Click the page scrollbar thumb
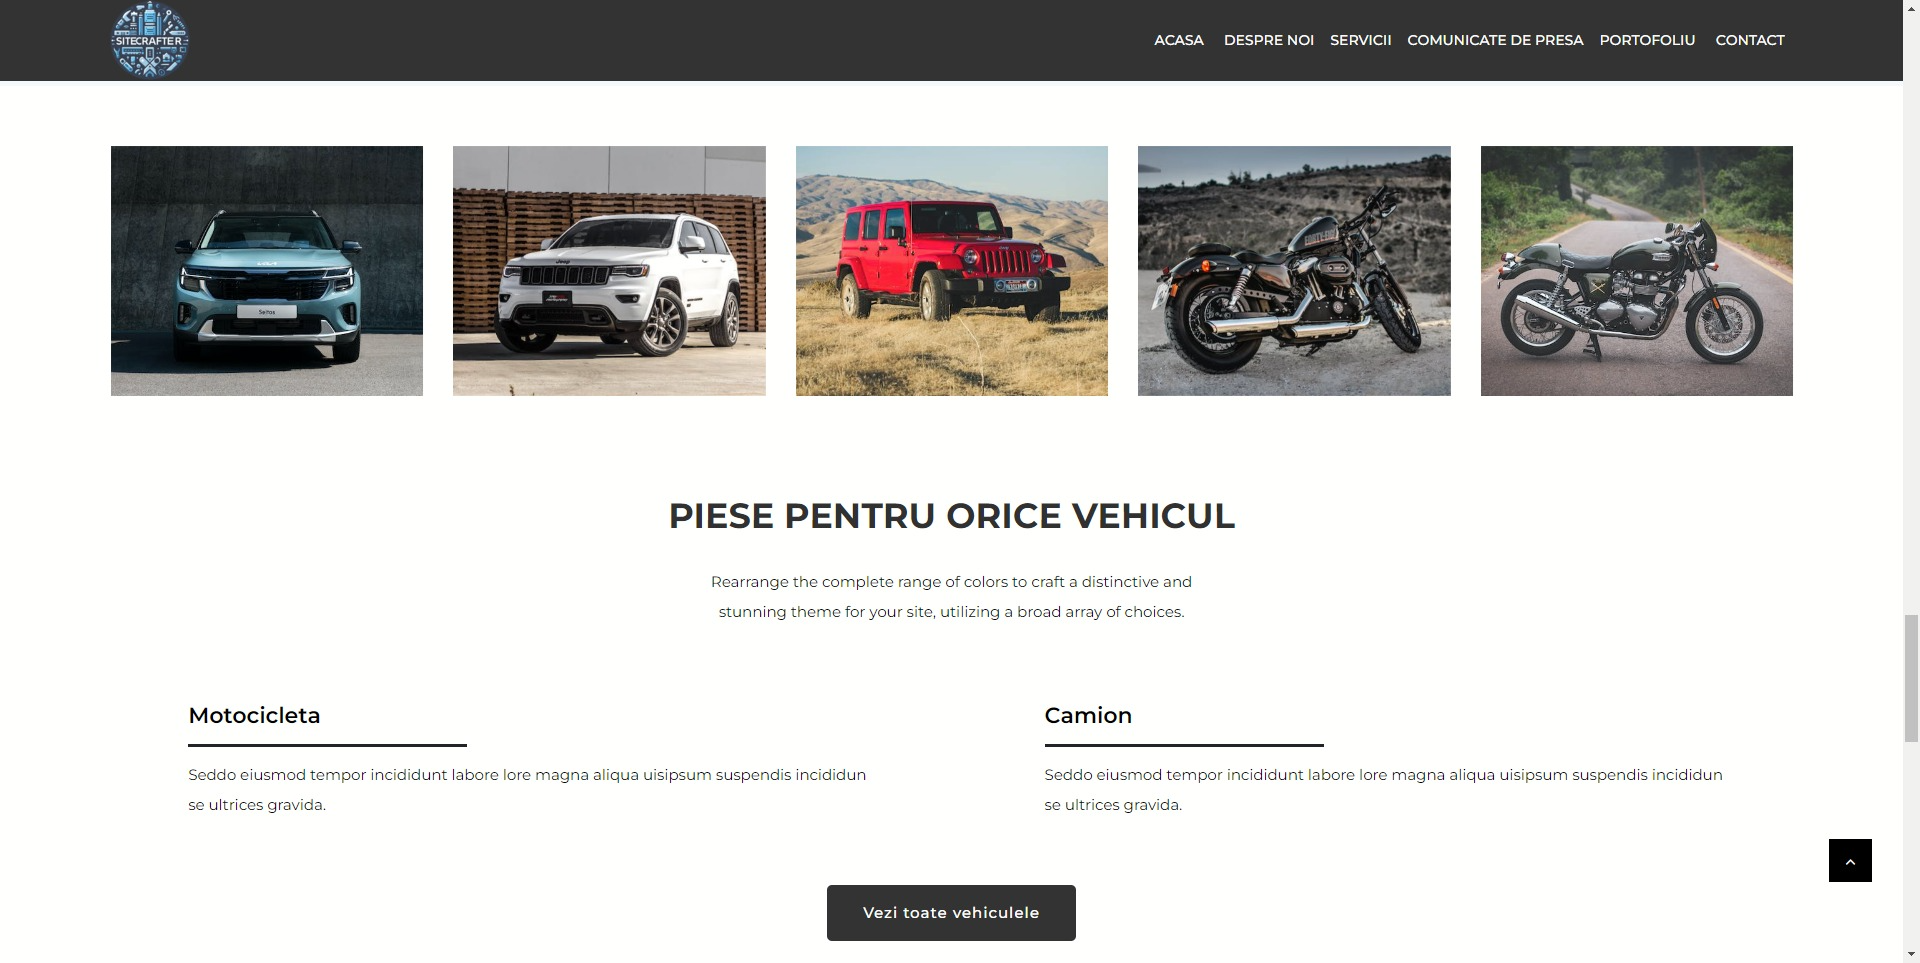The image size is (1920, 963). (1911, 679)
